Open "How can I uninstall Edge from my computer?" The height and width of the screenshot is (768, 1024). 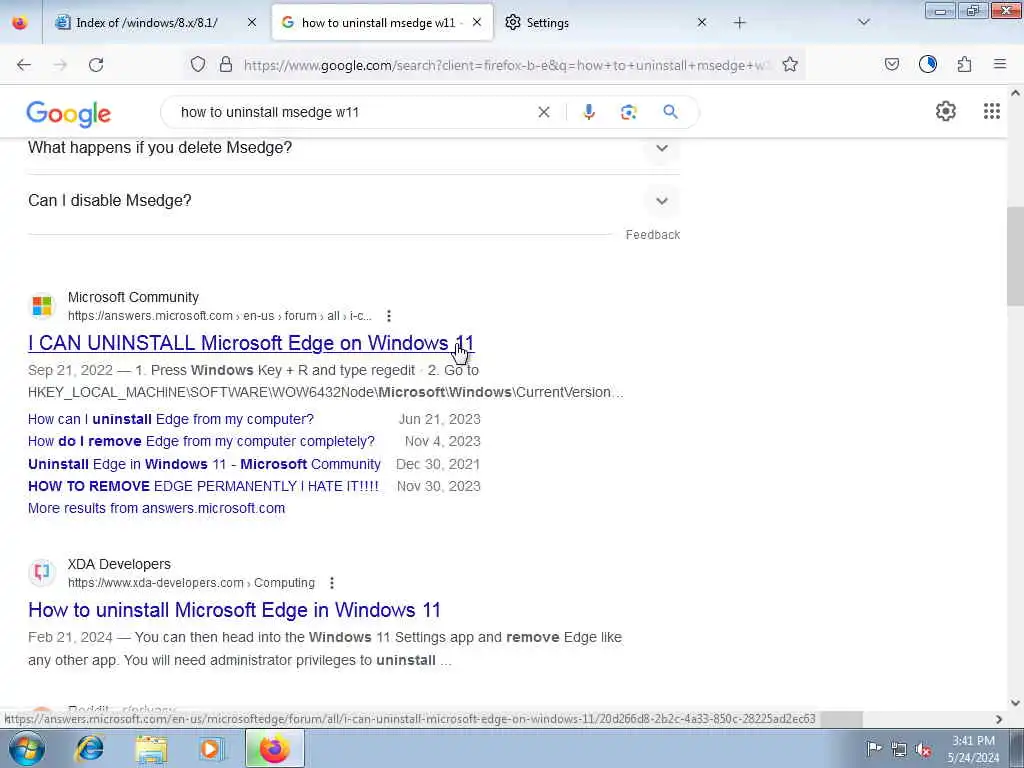point(170,419)
